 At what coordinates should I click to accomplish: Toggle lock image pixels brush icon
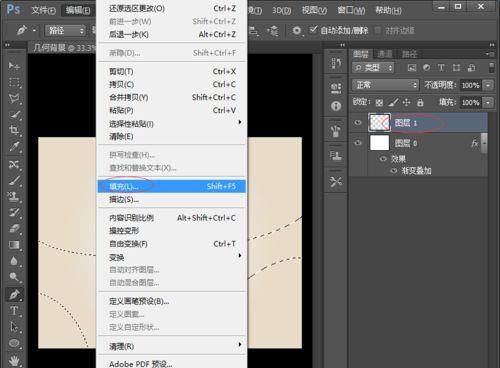(x=393, y=102)
